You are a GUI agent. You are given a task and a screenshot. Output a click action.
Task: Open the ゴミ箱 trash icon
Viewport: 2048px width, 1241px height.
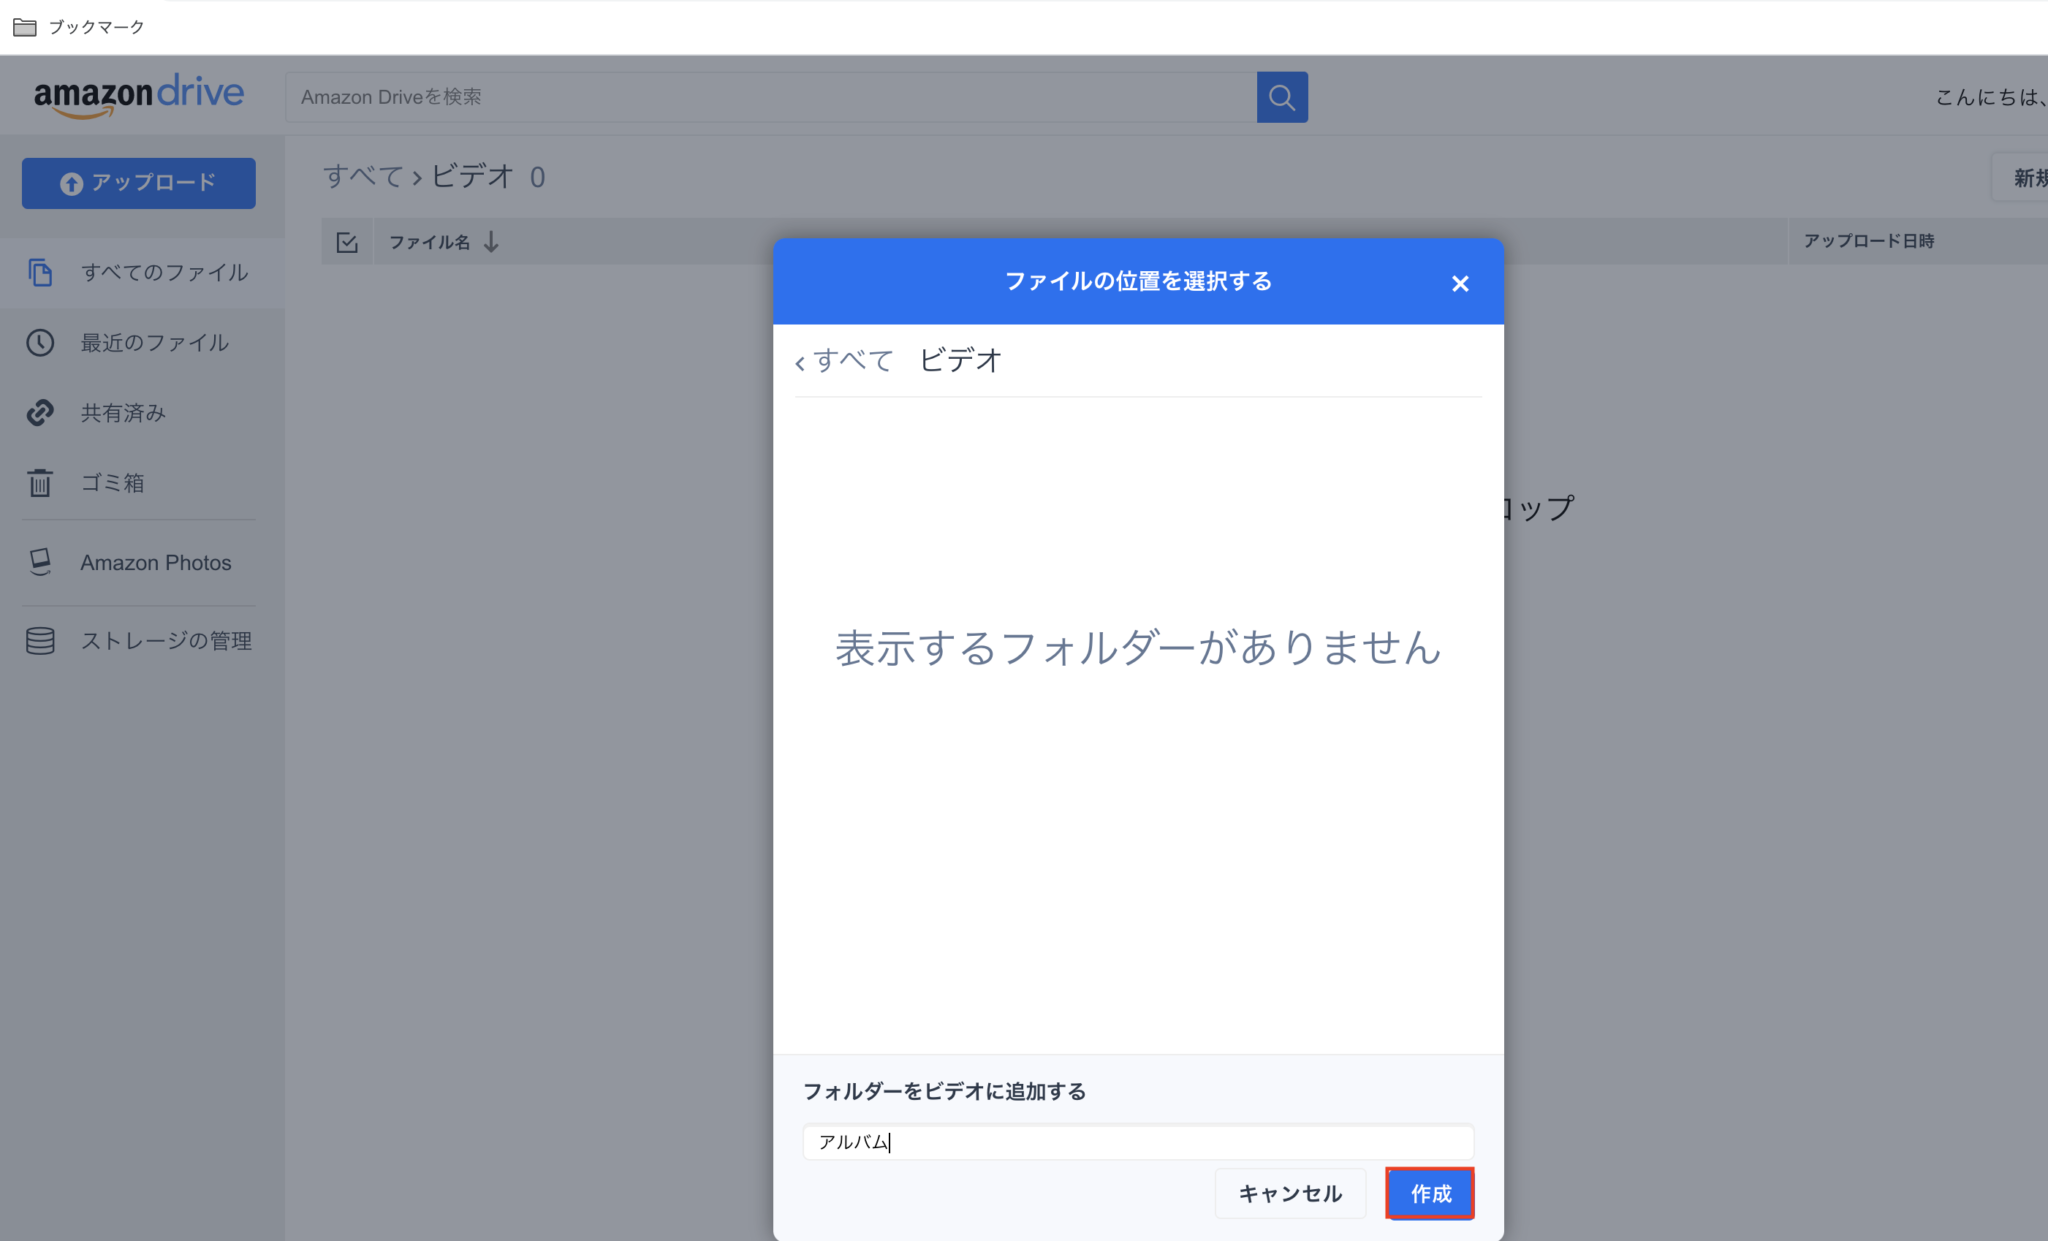(x=40, y=483)
